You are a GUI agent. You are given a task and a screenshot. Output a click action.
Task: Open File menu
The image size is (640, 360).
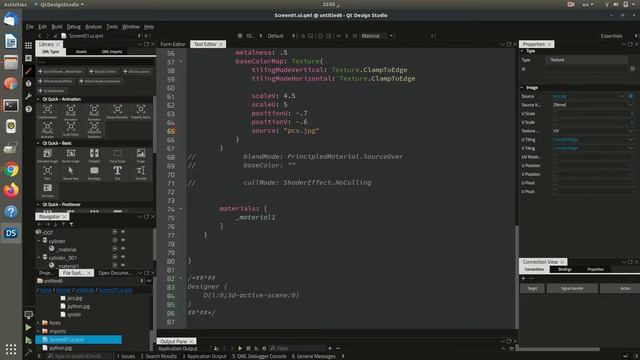pyautogui.click(x=30, y=27)
